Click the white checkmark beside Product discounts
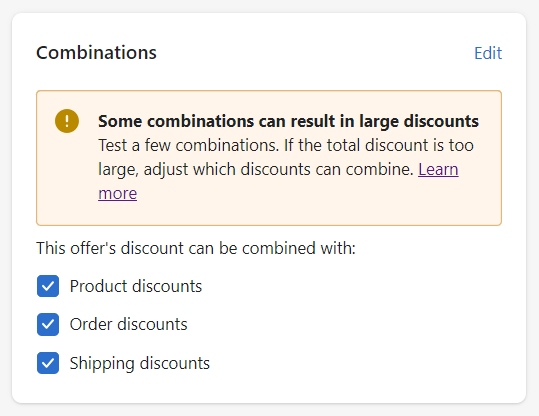The image size is (539, 416). 48,286
